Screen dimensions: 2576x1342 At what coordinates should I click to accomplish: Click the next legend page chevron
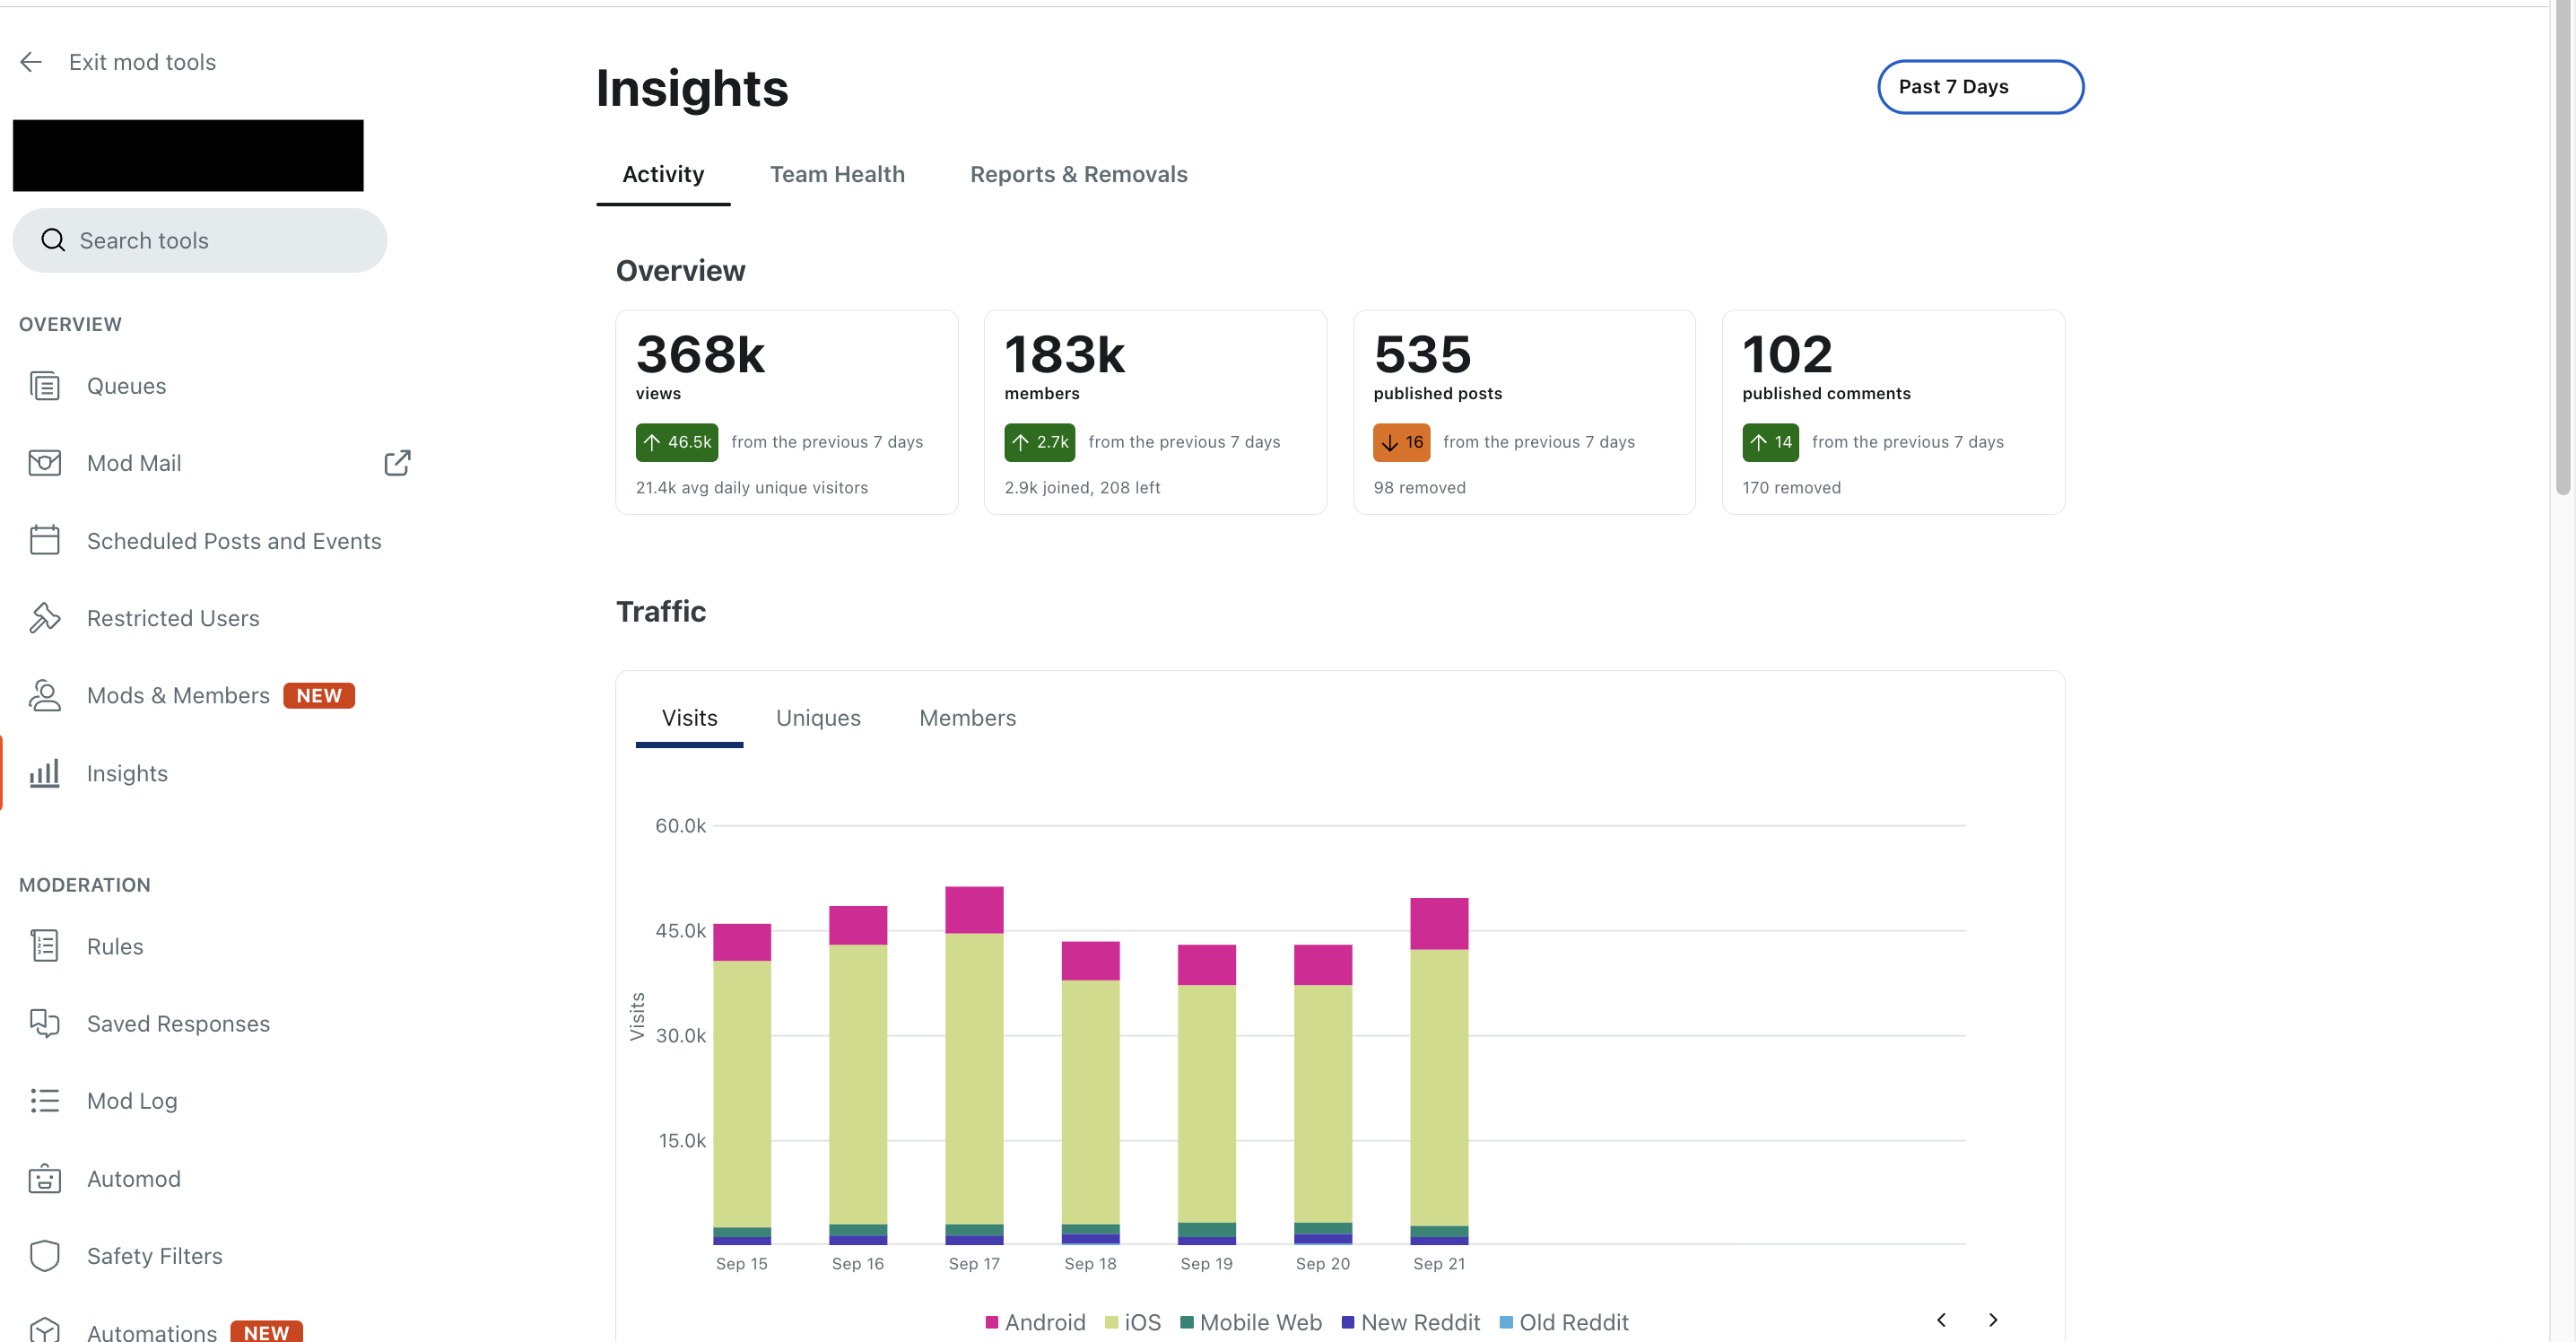(x=1992, y=1320)
